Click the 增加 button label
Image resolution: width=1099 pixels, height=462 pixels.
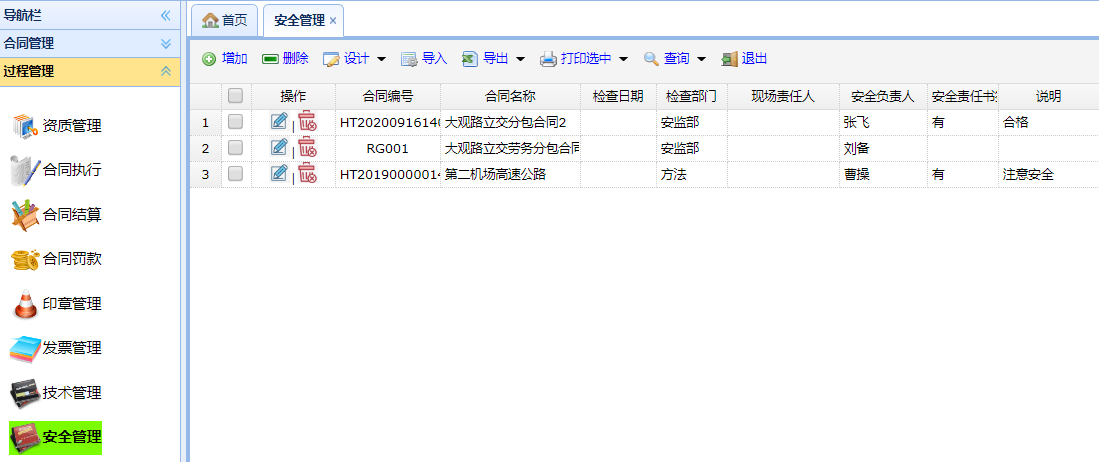pos(234,59)
